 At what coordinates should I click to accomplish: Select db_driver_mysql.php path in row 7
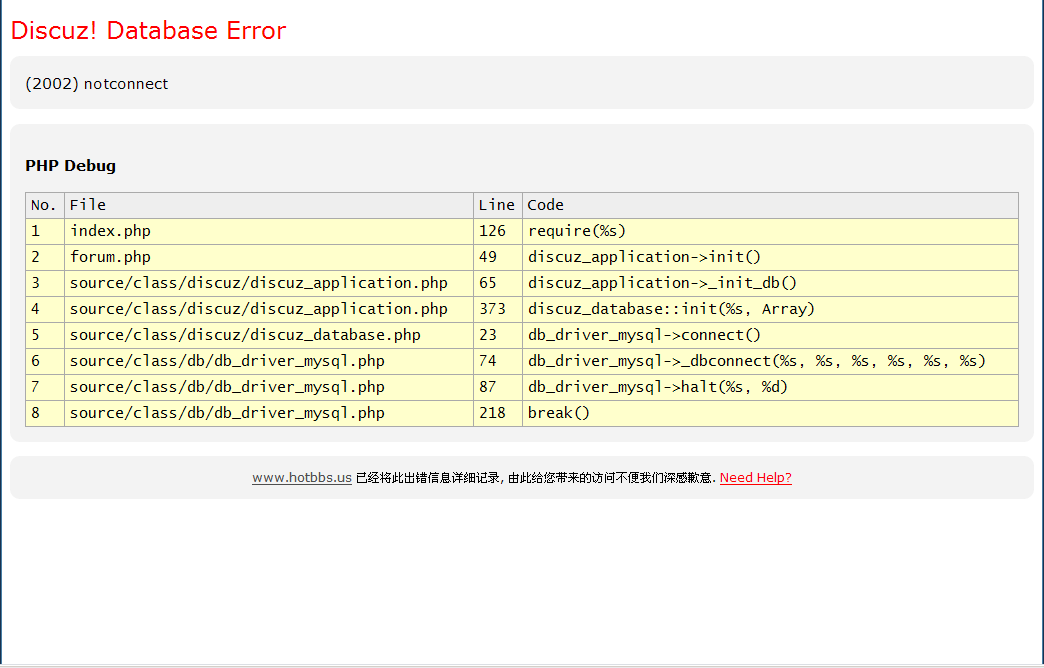tap(269, 387)
